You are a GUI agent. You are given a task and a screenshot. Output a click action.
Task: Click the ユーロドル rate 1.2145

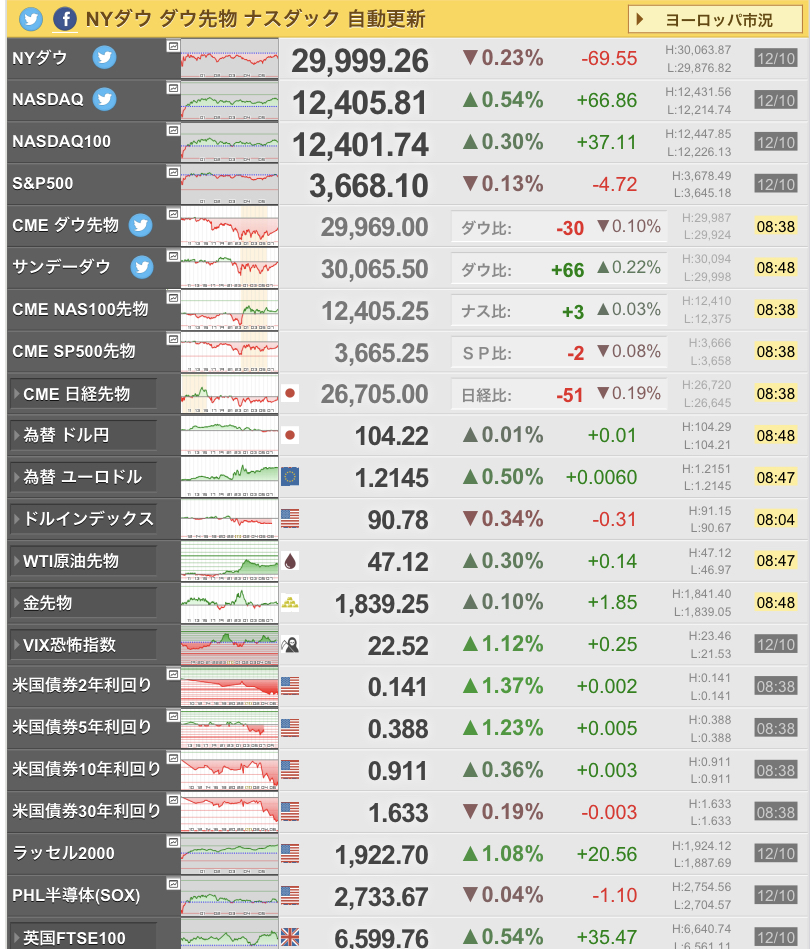click(x=392, y=478)
